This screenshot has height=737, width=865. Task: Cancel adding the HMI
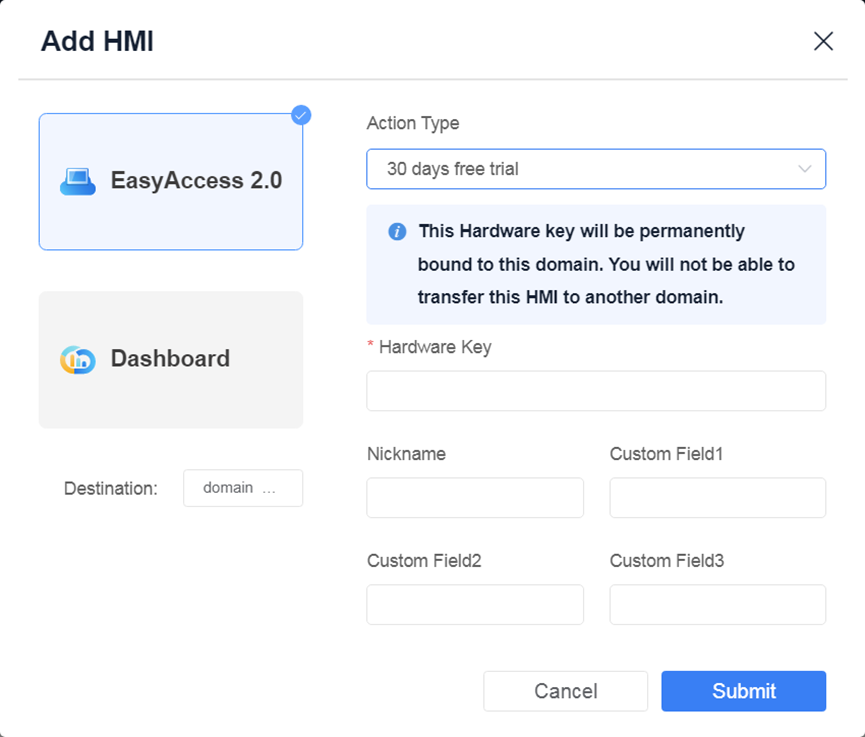click(565, 691)
